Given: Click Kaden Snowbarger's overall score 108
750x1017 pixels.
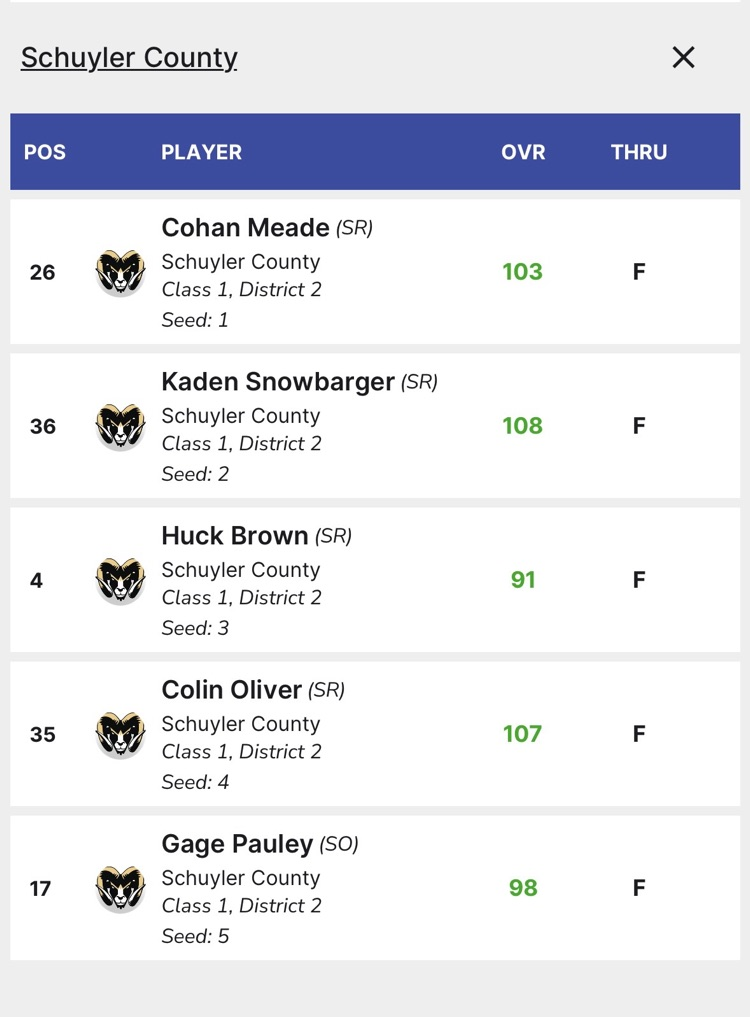Looking at the screenshot, I should tap(522, 426).
